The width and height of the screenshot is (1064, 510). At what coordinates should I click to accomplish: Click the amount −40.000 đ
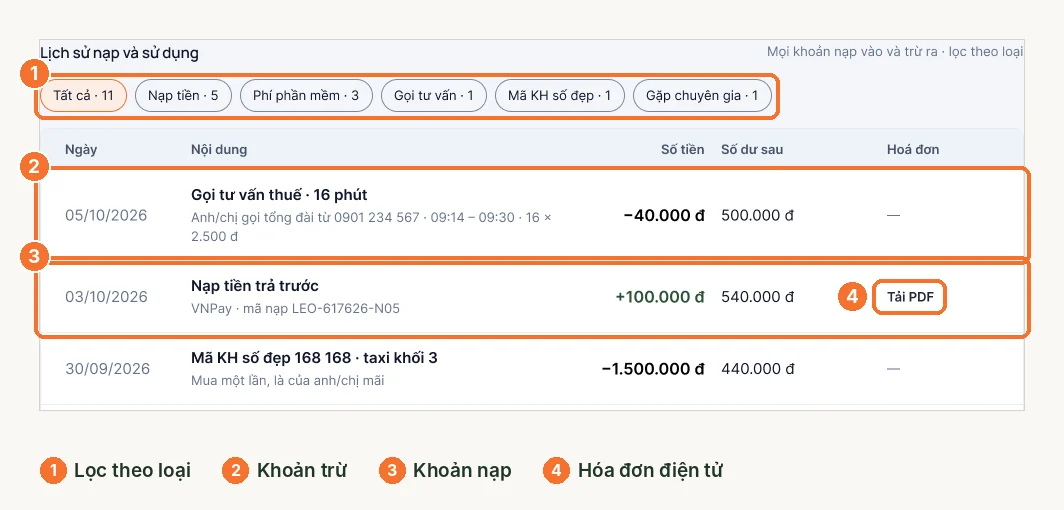pyautogui.click(x=664, y=216)
